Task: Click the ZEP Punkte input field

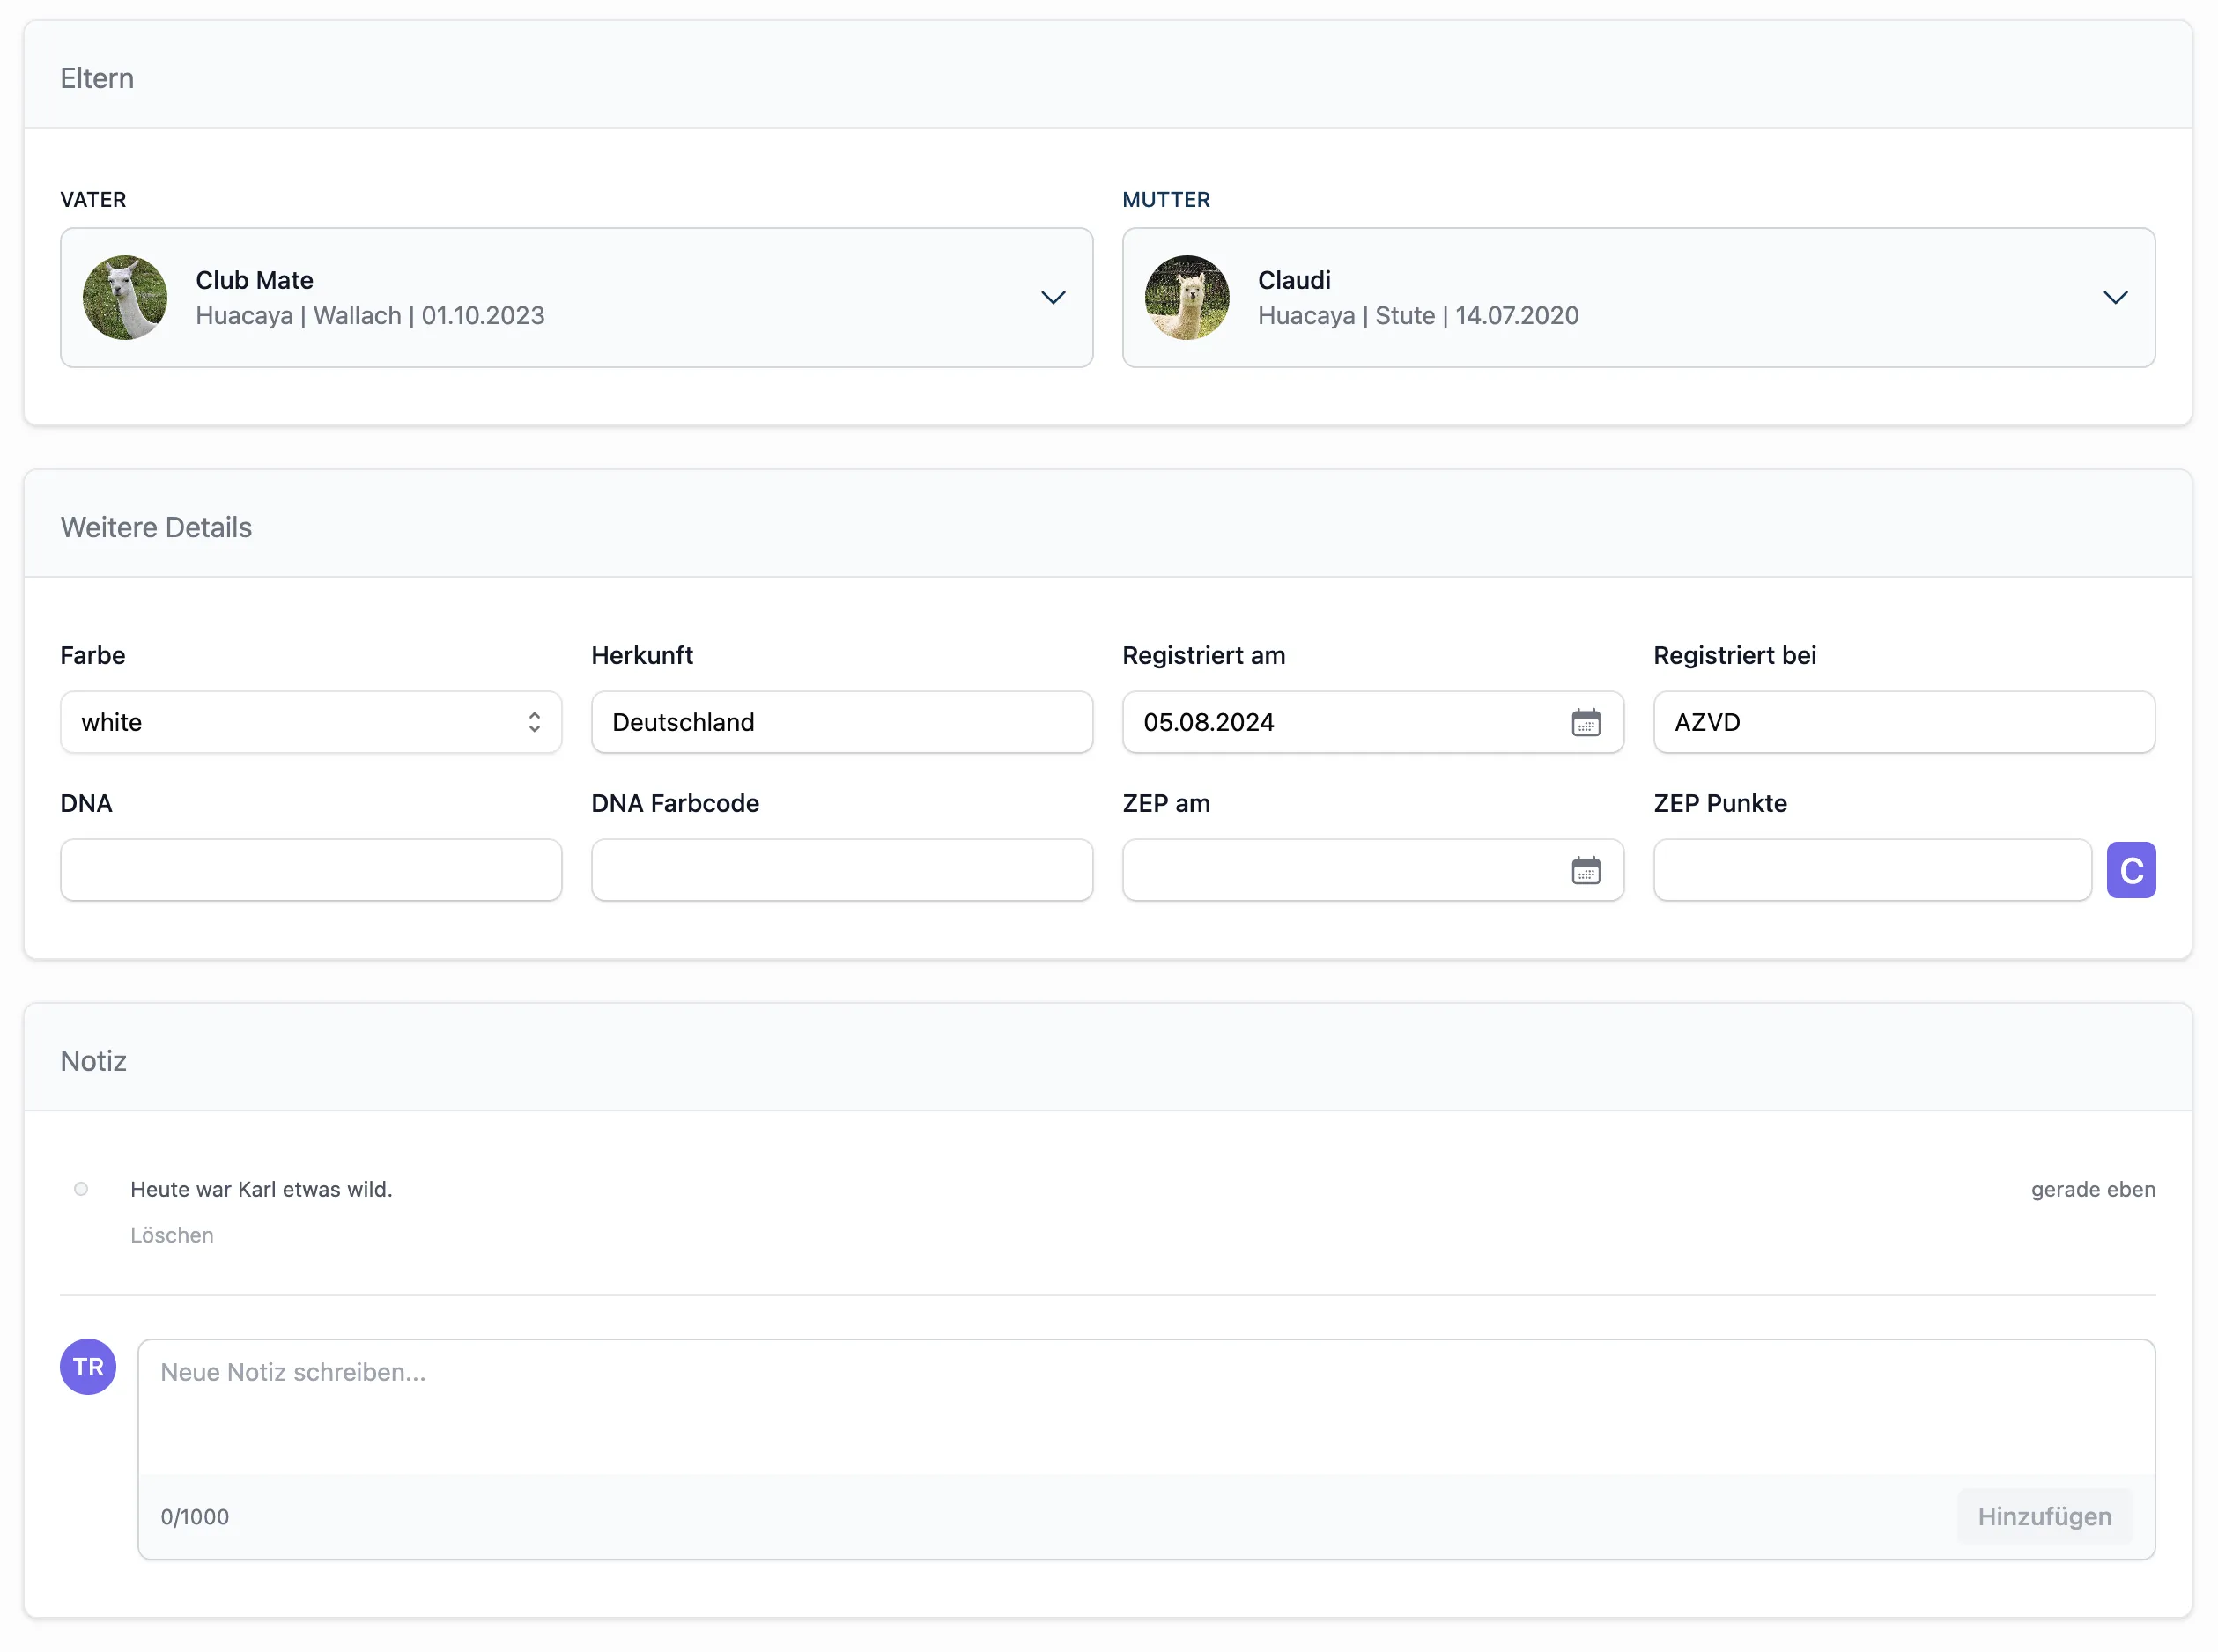Action: [1871, 870]
